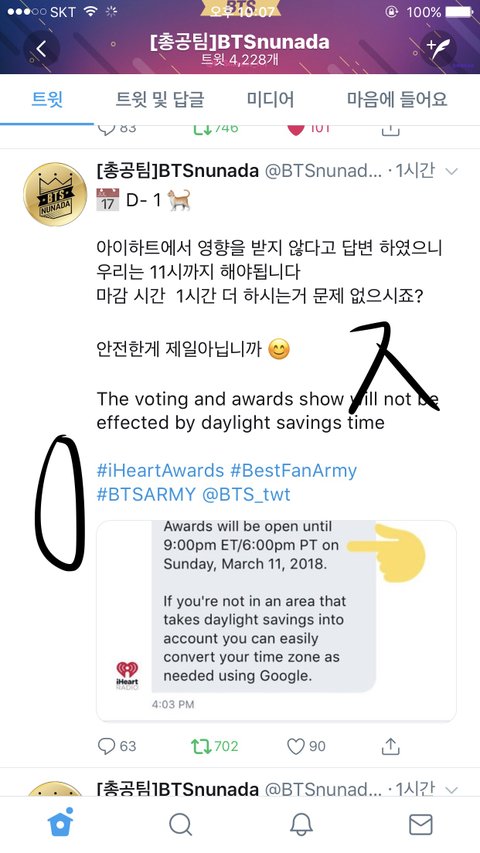The image size is (480, 853).
Task: Expand the bottom tweet options chevron
Action: tap(451, 789)
